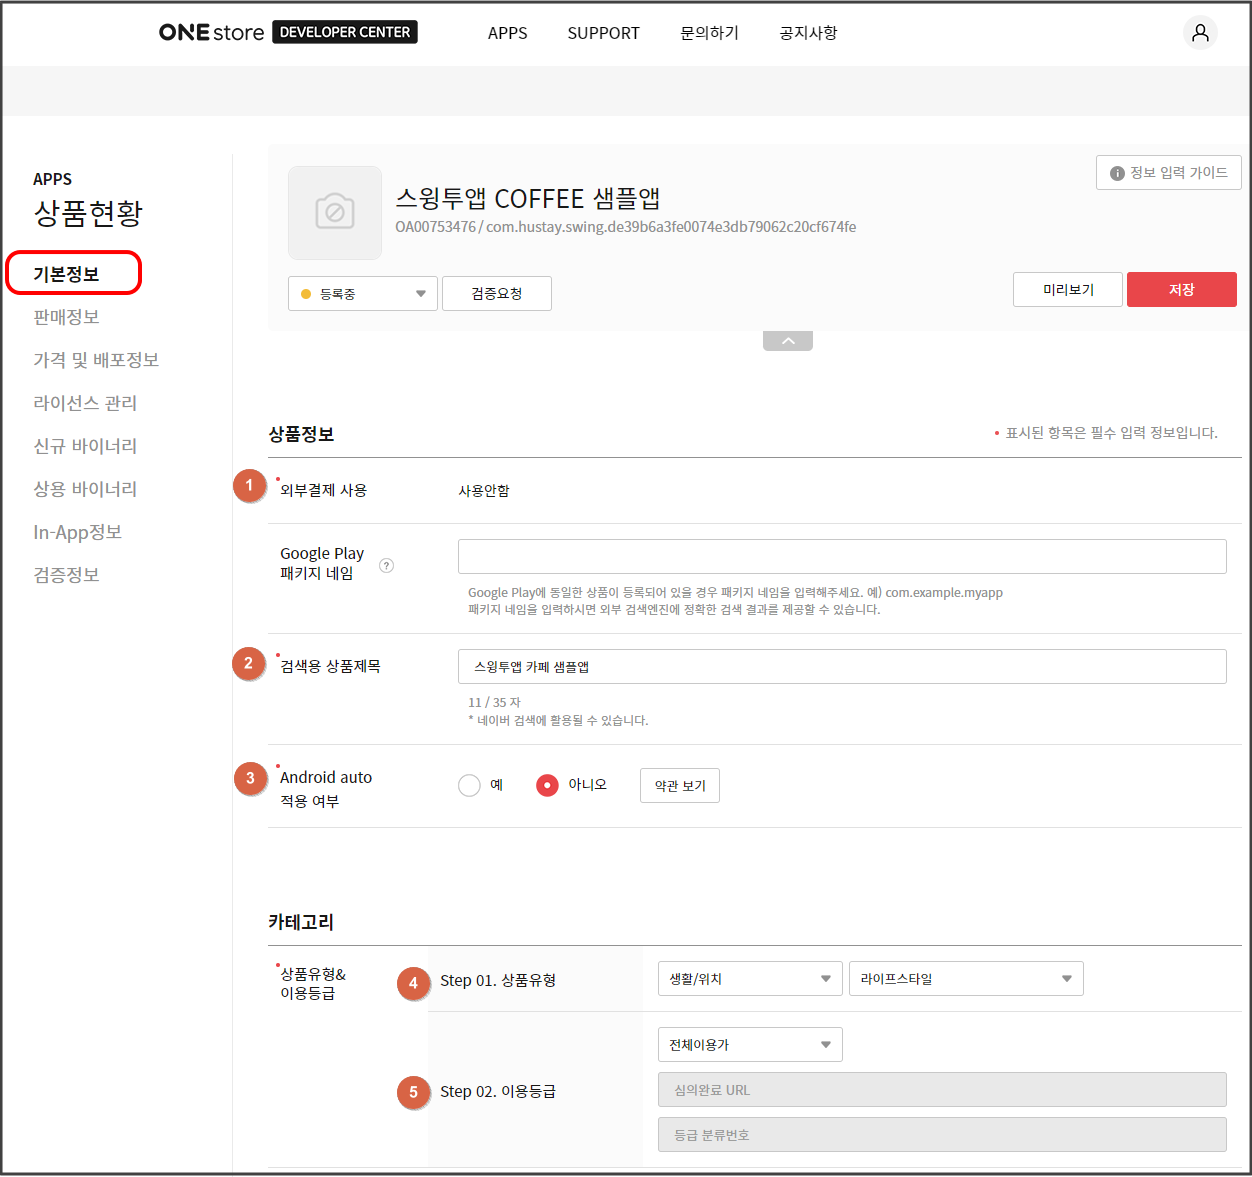Open the Google Play 패키지 네임 help tooltip
The image size is (1252, 1177).
387,565
